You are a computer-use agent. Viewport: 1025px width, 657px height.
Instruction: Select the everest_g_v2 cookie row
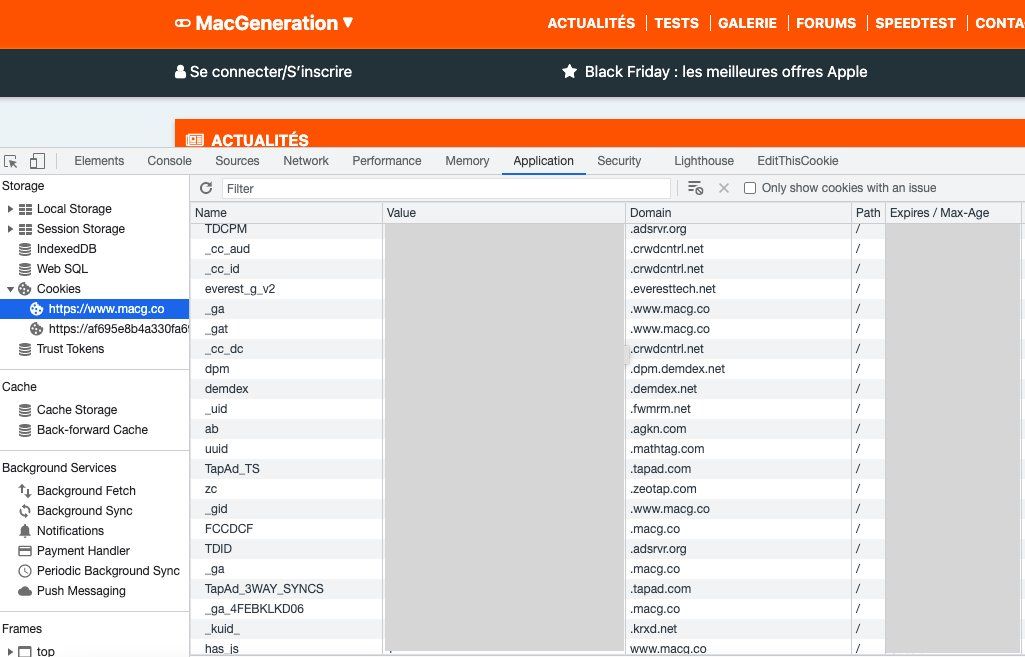[607, 289]
